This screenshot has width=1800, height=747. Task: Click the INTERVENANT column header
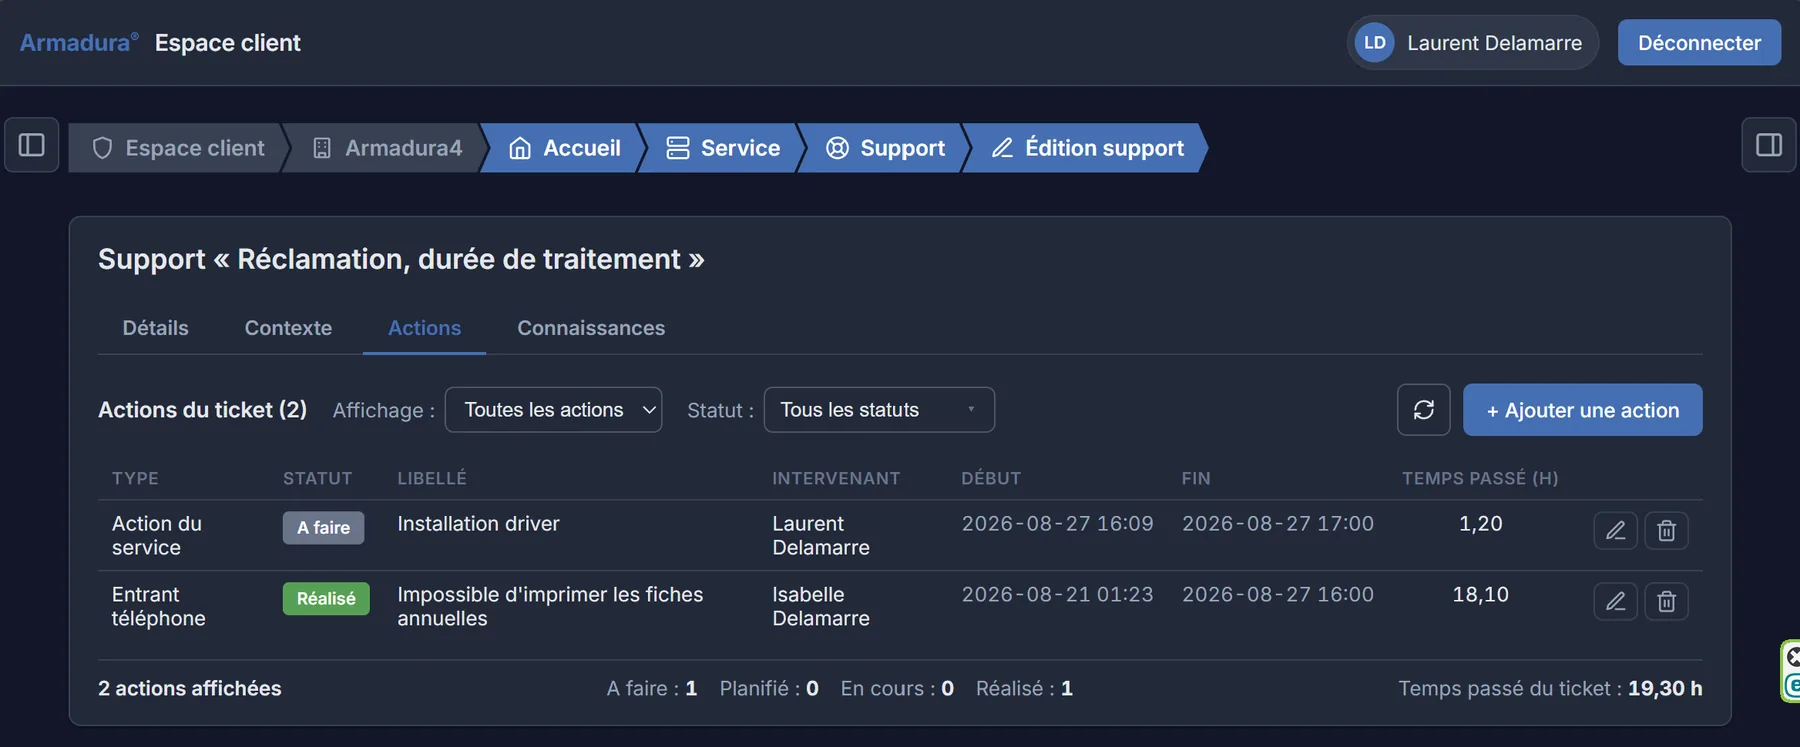(836, 478)
